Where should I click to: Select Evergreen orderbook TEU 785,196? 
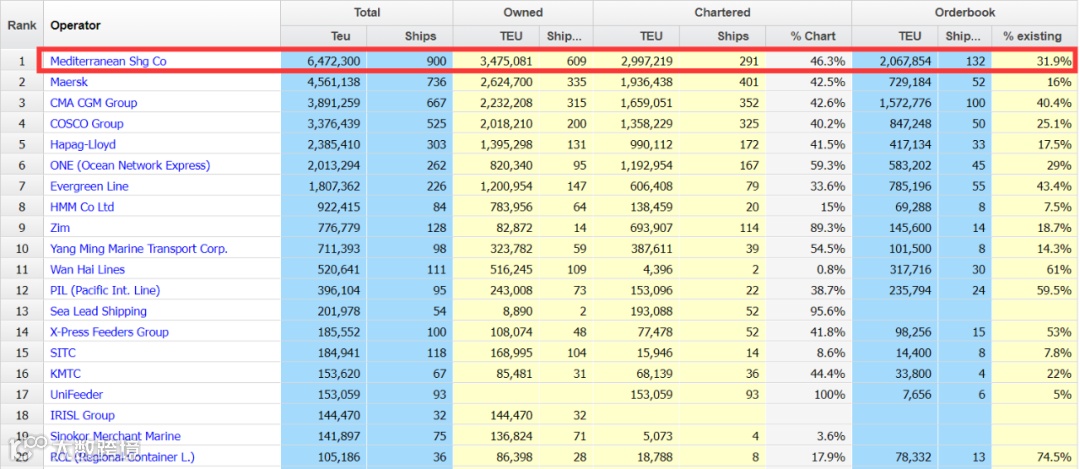[908, 186]
